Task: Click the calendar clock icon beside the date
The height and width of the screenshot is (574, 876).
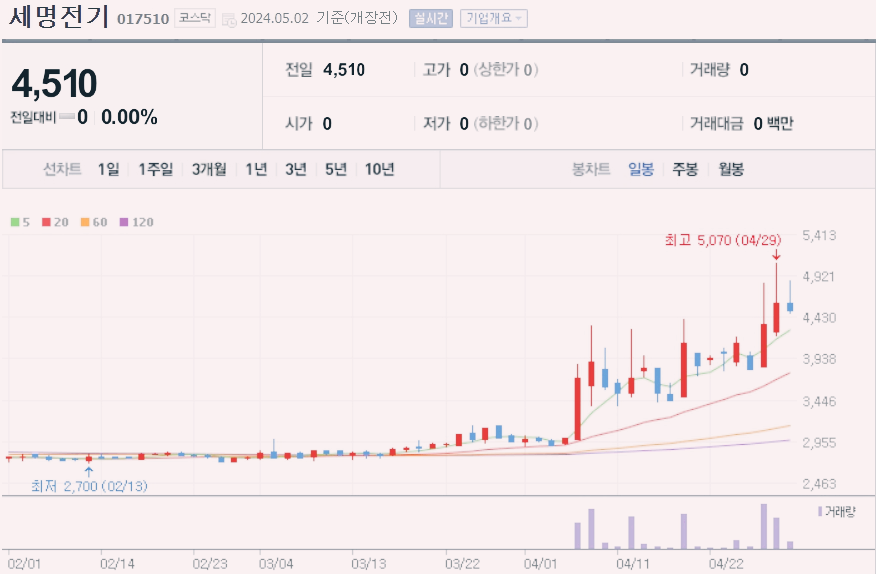Action: 229,21
